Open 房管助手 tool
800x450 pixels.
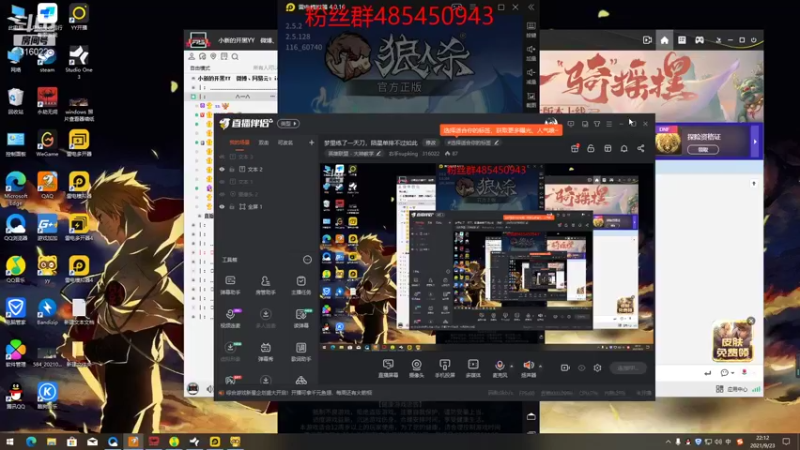265,285
